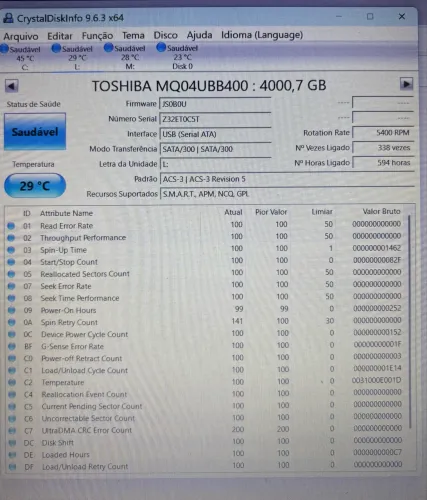Click the Letra da Unidade field
Screen dimensions: 427x500
(x=215, y=164)
